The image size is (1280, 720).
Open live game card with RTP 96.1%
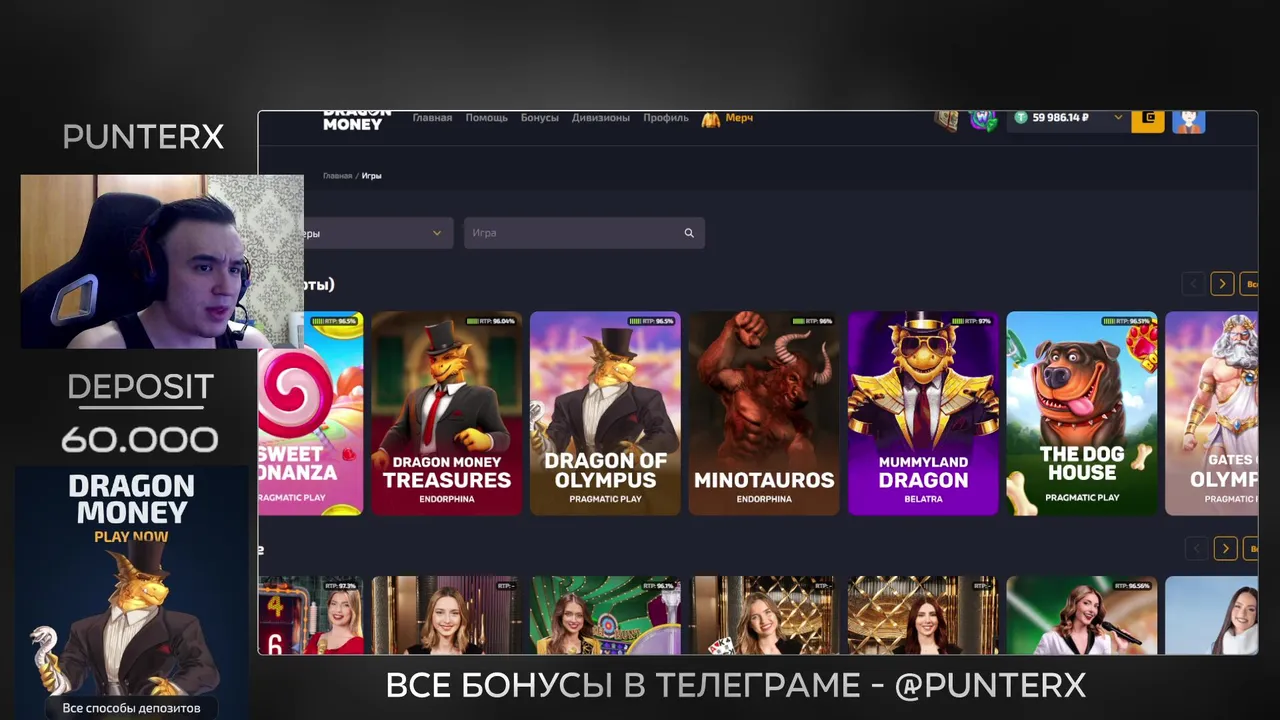pos(605,615)
